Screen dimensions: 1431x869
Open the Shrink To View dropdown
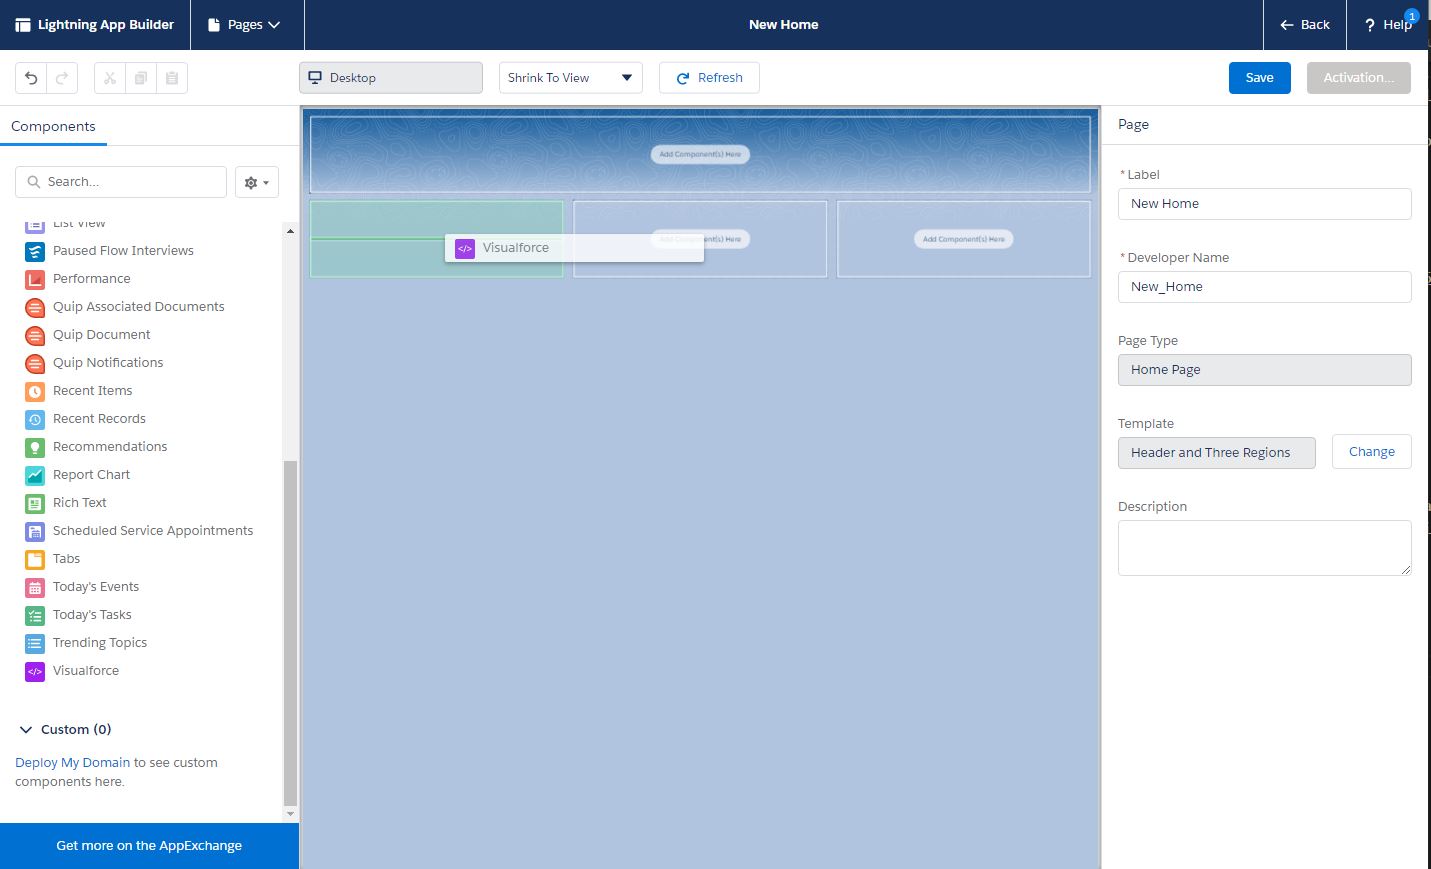tap(570, 78)
